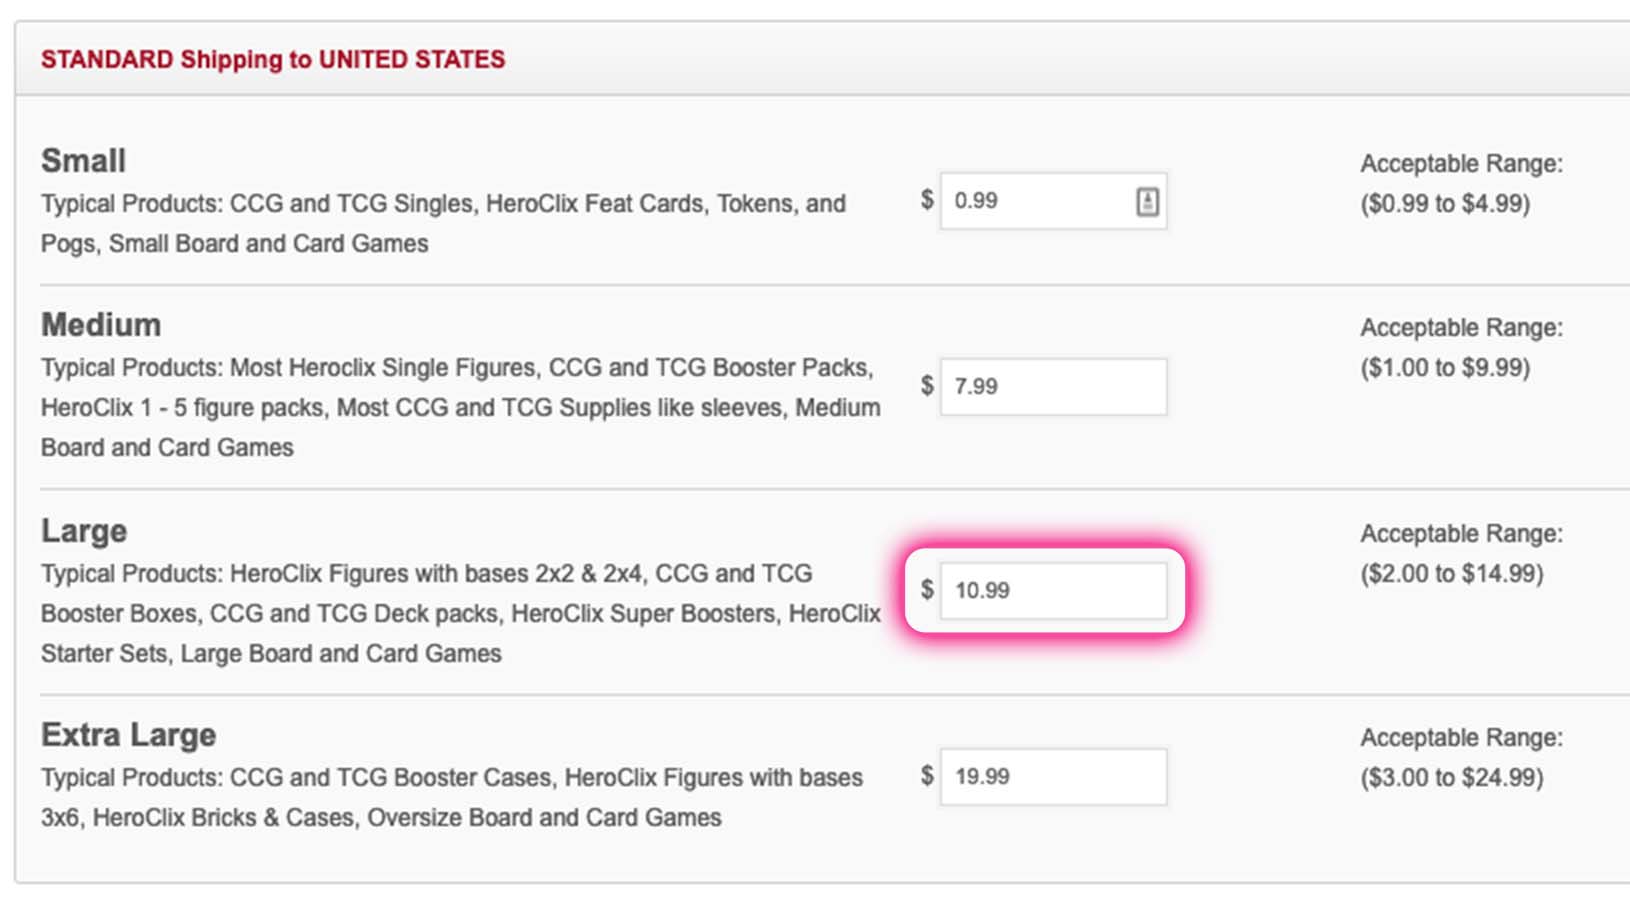The image size is (1630, 902).
Task: Click the Small size category heading
Action: click(x=82, y=160)
